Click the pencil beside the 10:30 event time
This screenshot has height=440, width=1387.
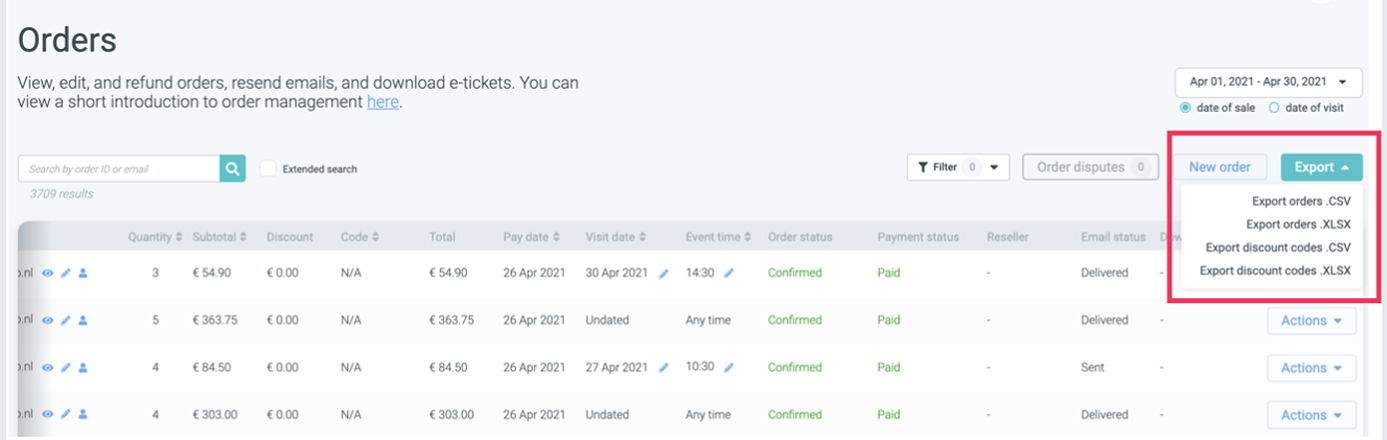point(729,368)
